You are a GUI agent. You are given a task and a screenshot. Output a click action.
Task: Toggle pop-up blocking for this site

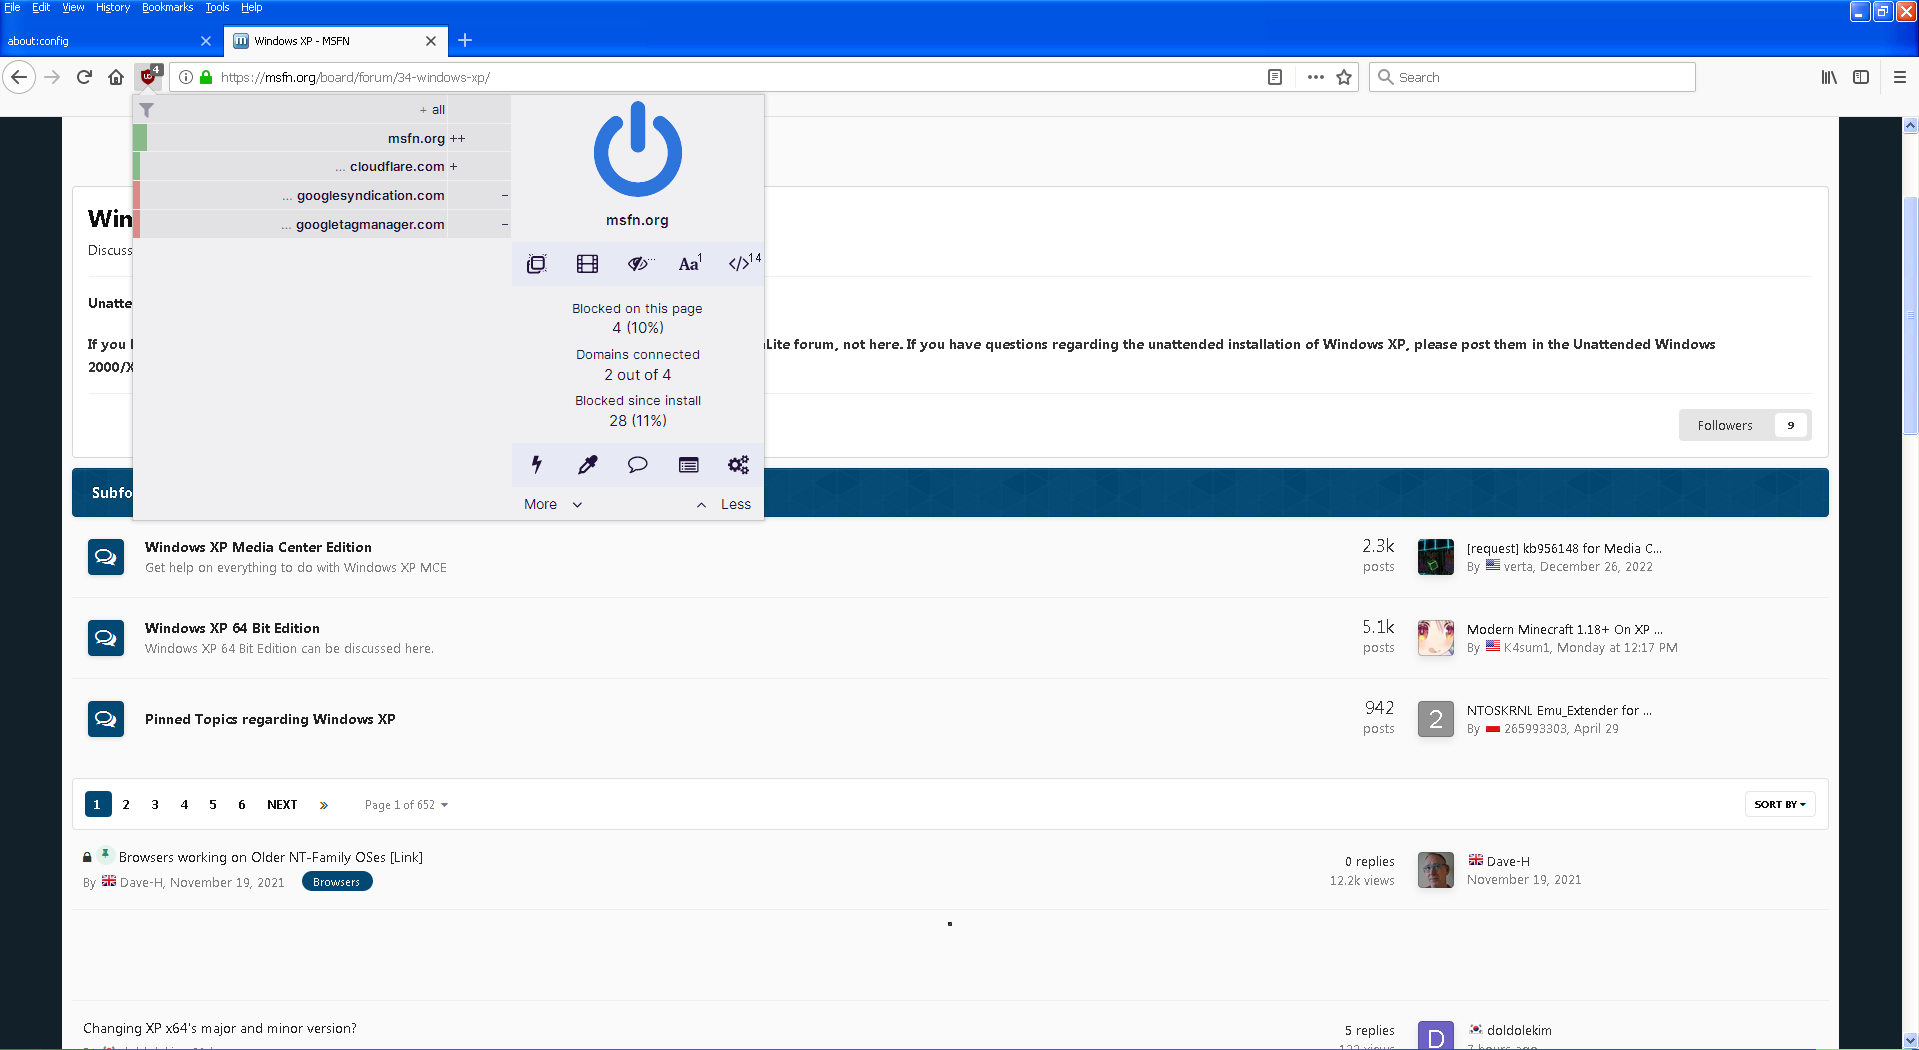(537, 264)
